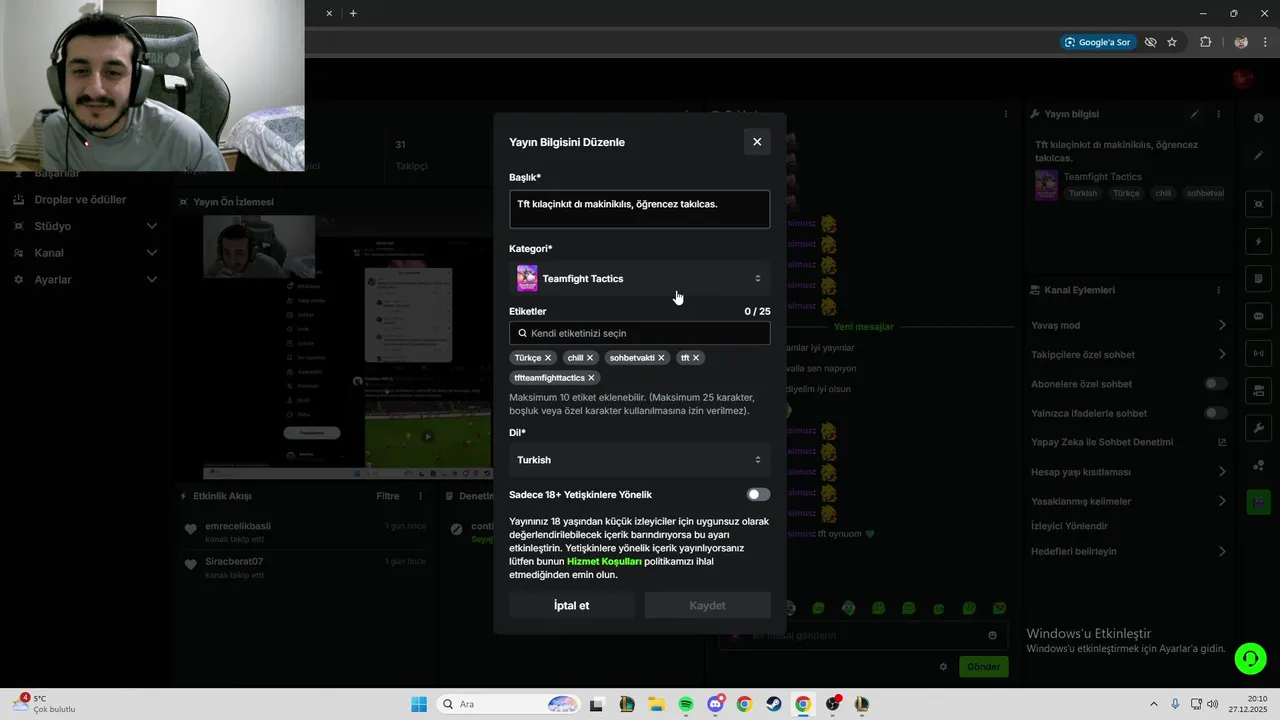The width and height of the screenshot is (1280, 720).
Task: Click the İptal et button
Action: pos(571,605)
